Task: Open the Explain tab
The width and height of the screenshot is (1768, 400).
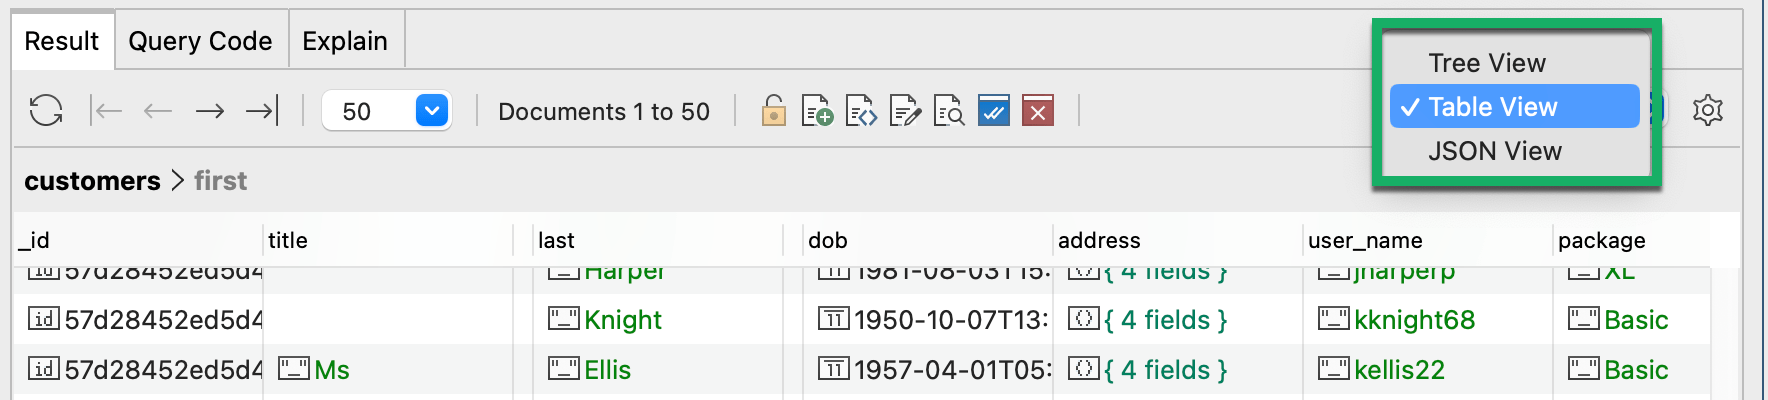Action: tap(345, 41)
